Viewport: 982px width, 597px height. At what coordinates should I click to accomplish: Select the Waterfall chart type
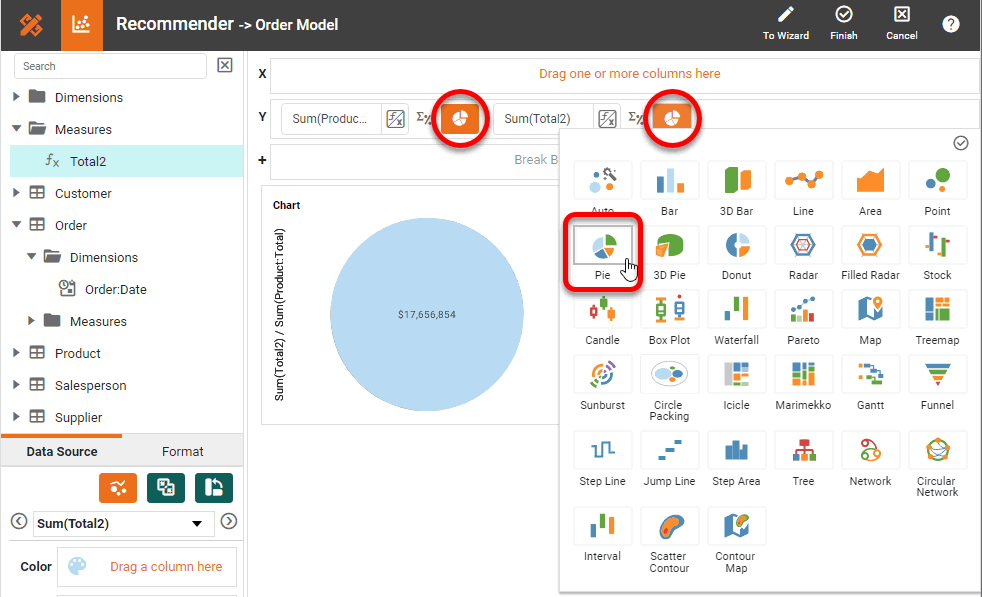(736, 310)
